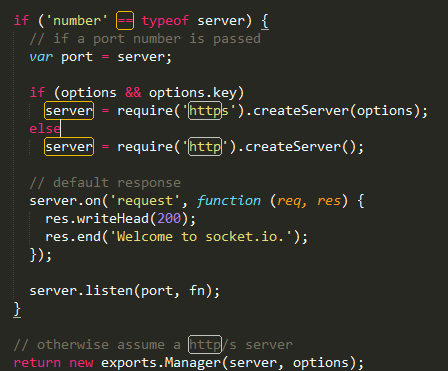Click the highlighted == operator
Screen dimensions: 448x371
tap(125, 21)
